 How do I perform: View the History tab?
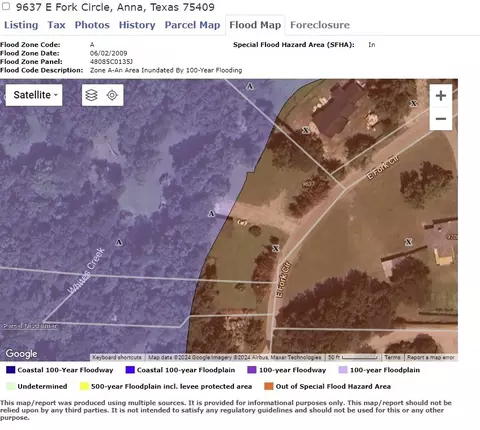click(137, 25)
